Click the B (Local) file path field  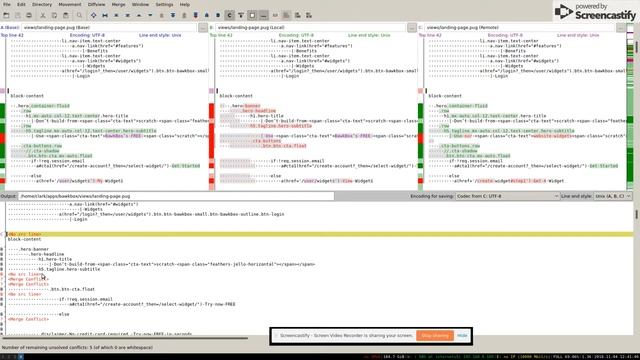coord(311,27)
